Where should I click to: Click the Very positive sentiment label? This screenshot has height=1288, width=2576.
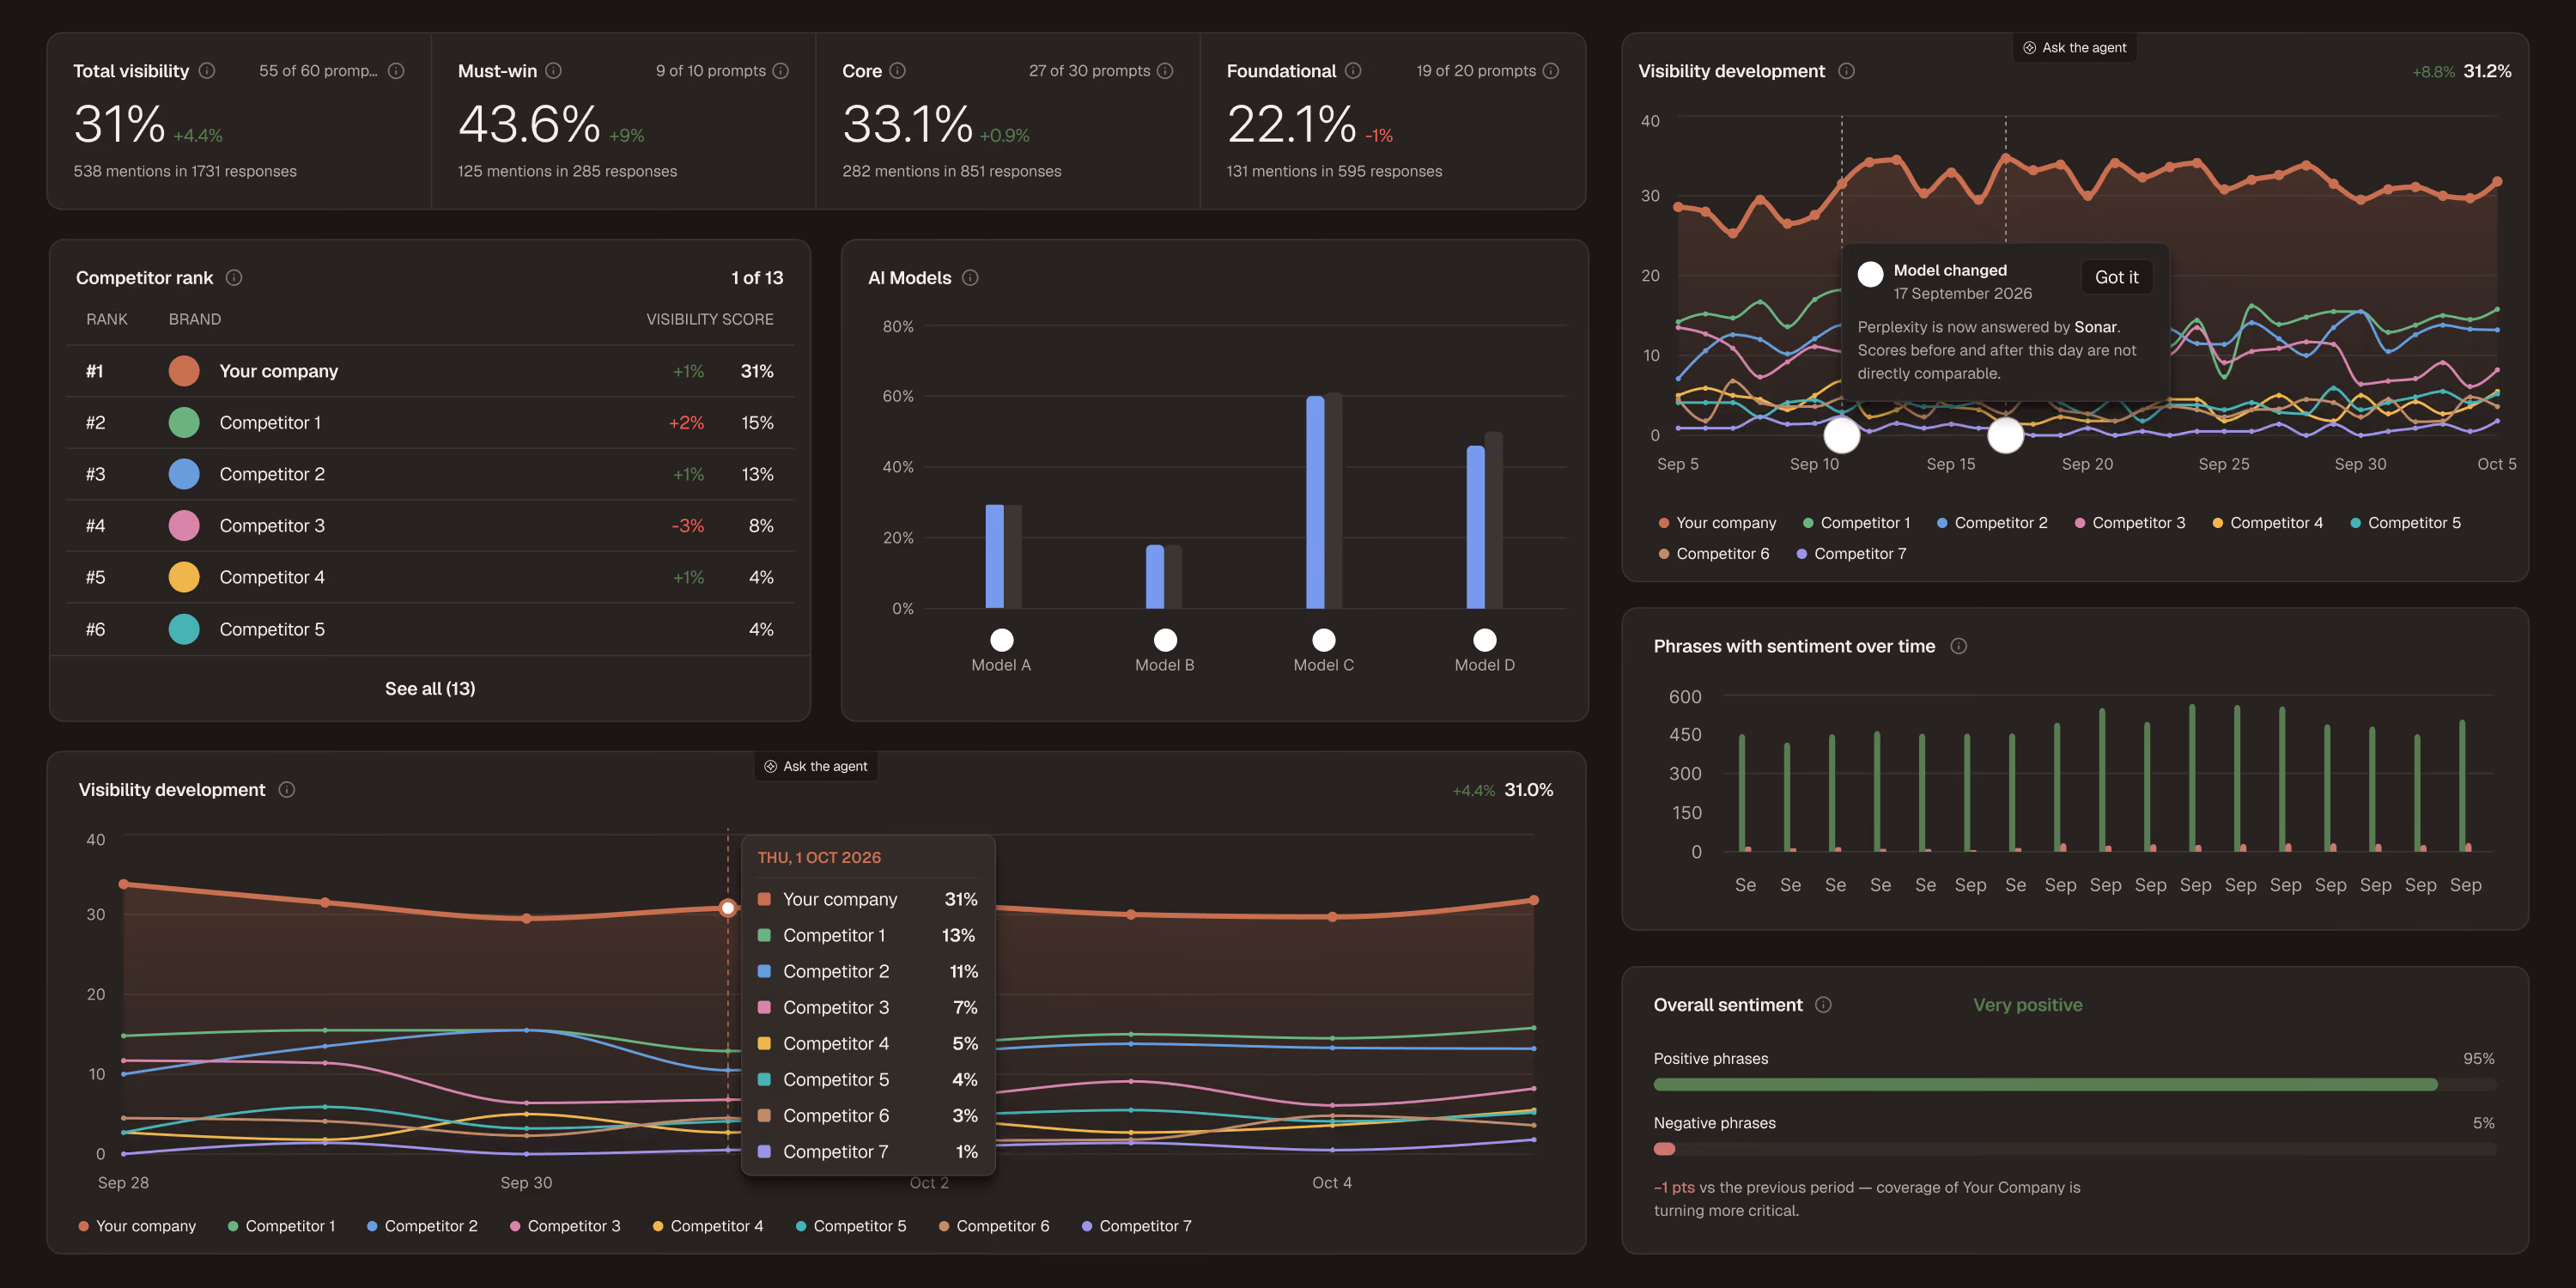(2027, 1005)
